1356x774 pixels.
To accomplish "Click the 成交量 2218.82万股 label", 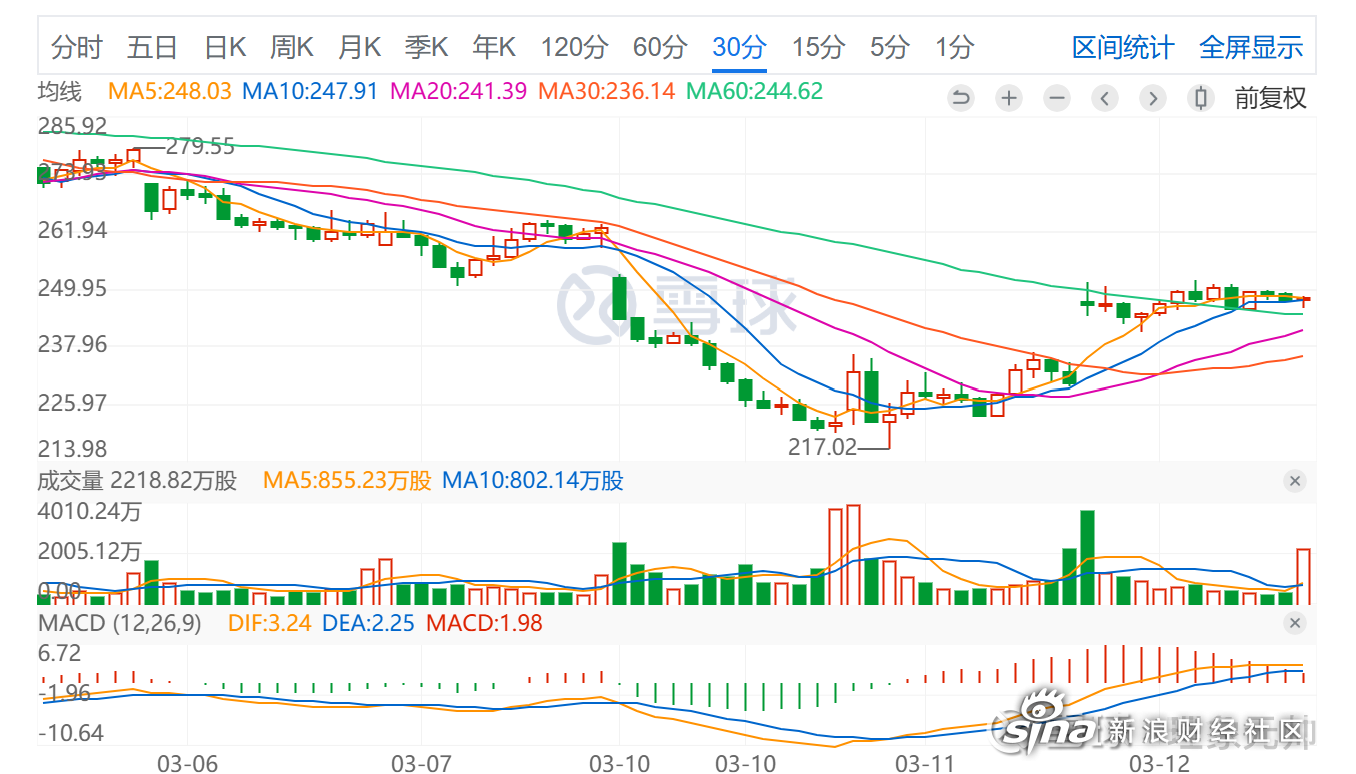I will (x=137, y=481).
